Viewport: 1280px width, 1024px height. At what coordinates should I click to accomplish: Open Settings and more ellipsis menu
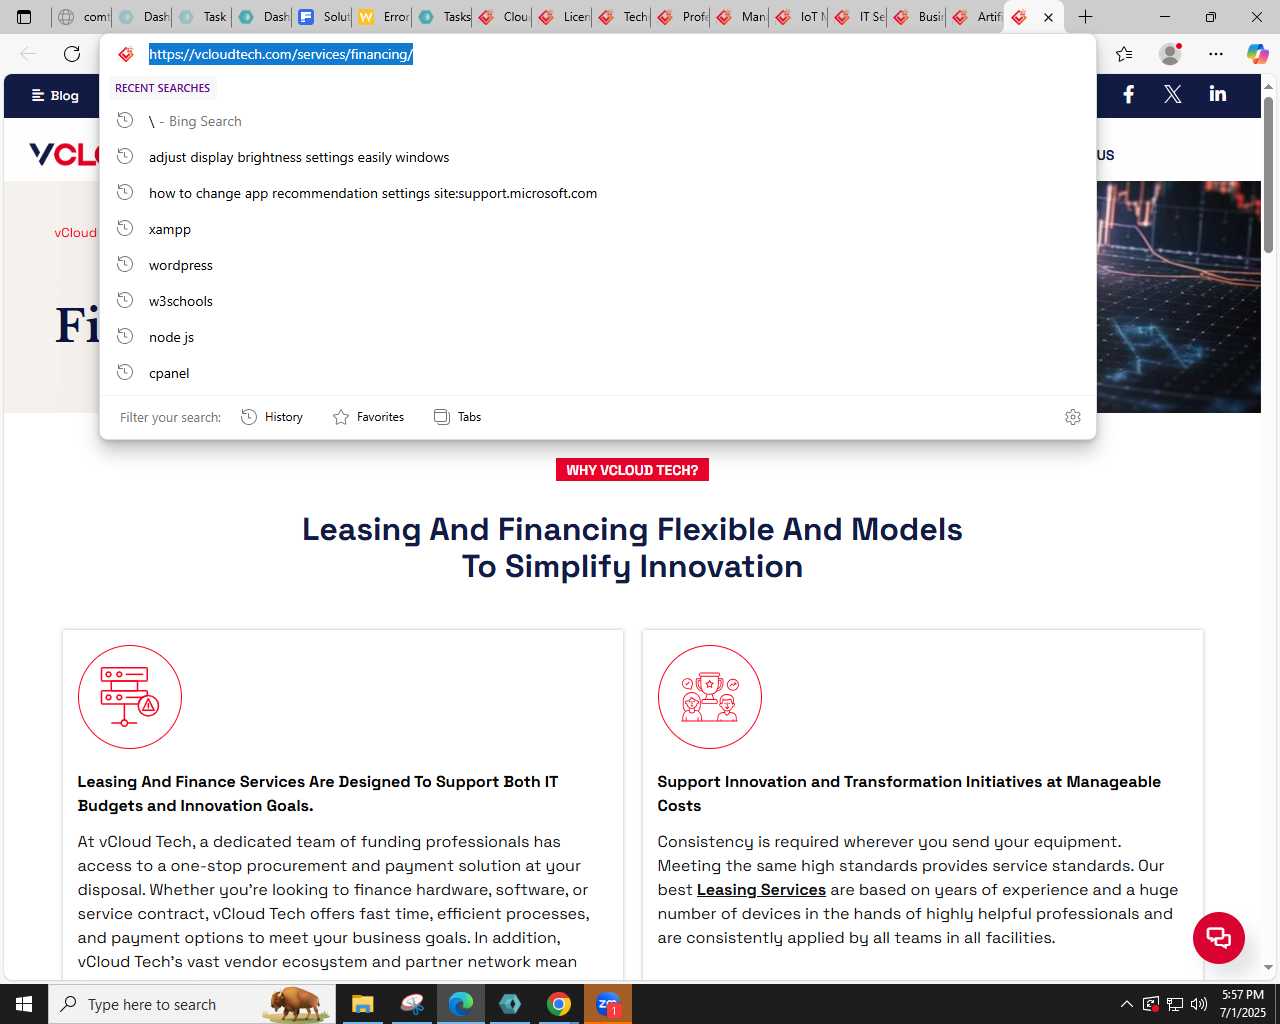[1216, 54]
